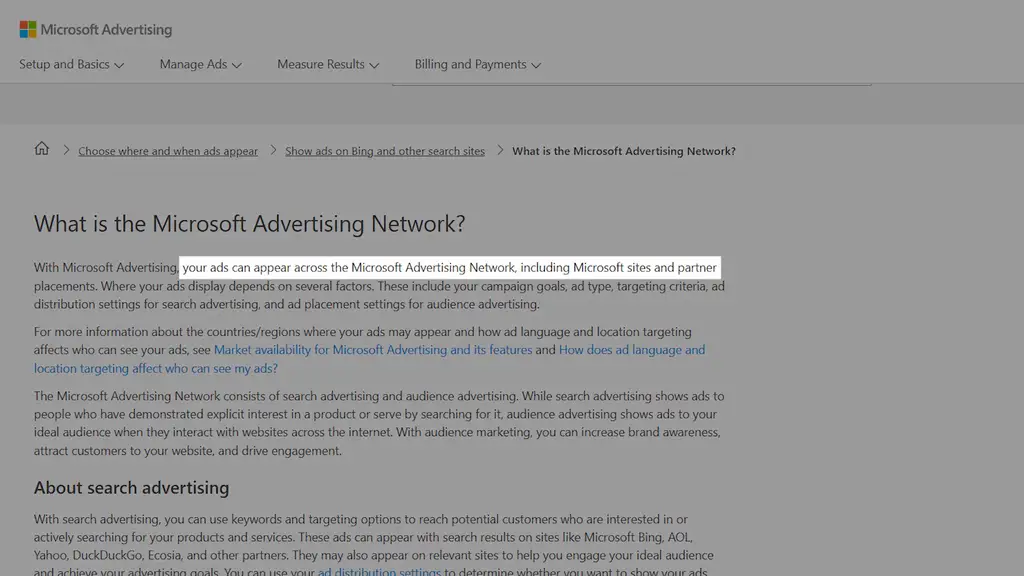Open the Measure Results menu
Image resolution: width=1024 pixels, height=576 pixels.
tap(328, 65)
